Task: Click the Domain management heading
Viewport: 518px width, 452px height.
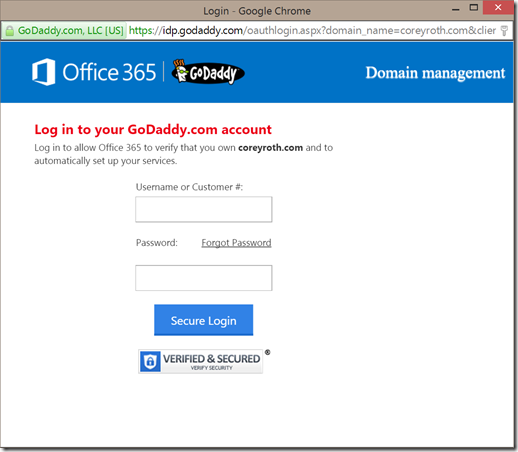Action: pyautogui.click(x=435, y=73)
